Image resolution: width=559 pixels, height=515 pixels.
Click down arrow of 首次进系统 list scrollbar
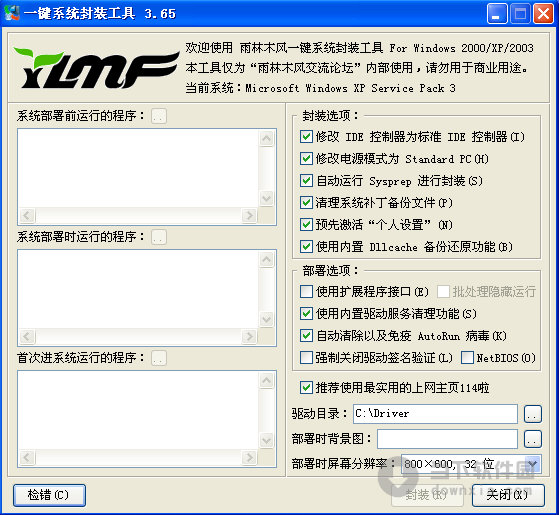pyautogui.click(x=267, y=440)
